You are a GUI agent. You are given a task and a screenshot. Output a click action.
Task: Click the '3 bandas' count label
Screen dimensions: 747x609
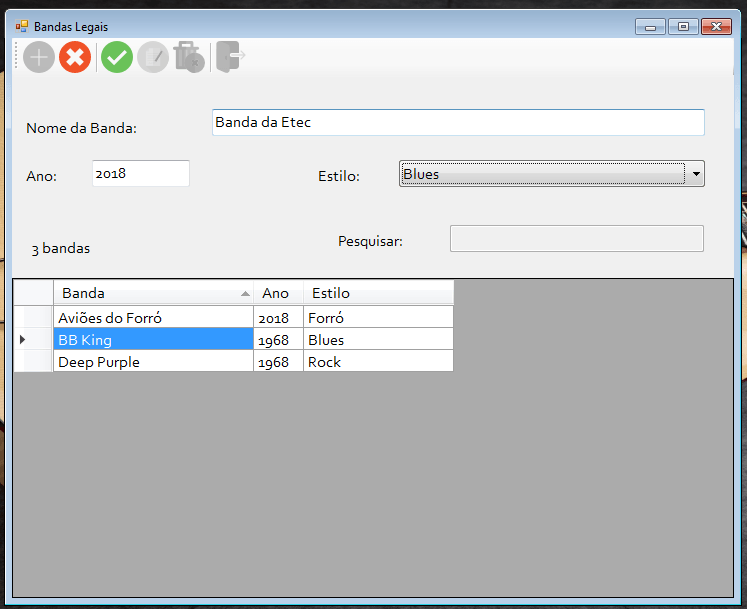pyautogui.click(x=61, y=249)
